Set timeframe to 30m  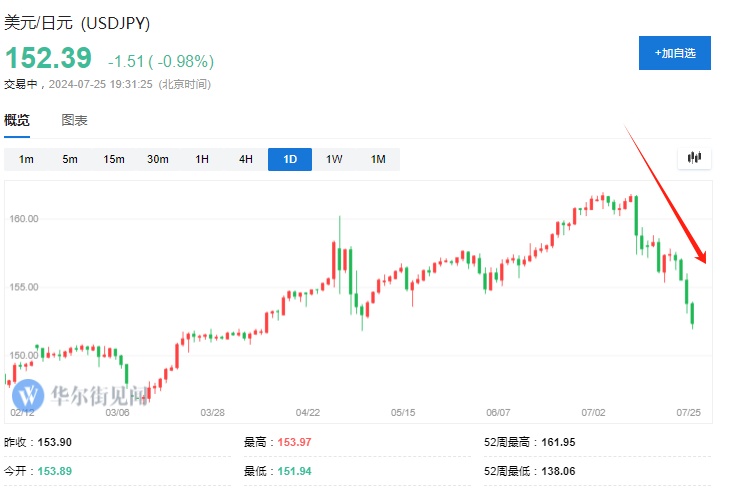point(158,159)
